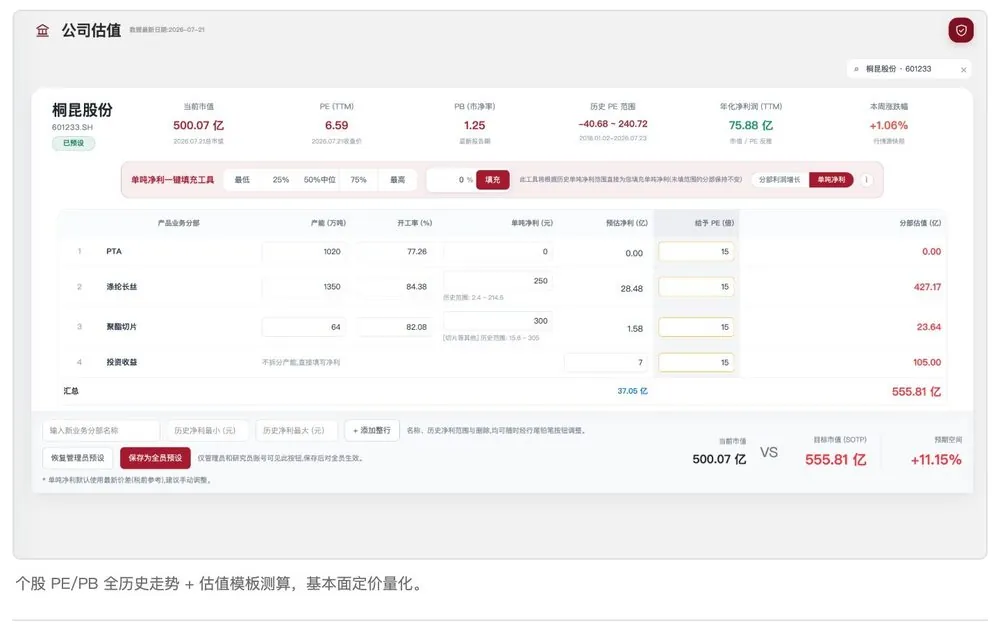Image resolution: width=1000 pixels, height=625 pixels.
Task: Click the 当前市值 value 500.07 亿 at top
Action: (198, 126)
